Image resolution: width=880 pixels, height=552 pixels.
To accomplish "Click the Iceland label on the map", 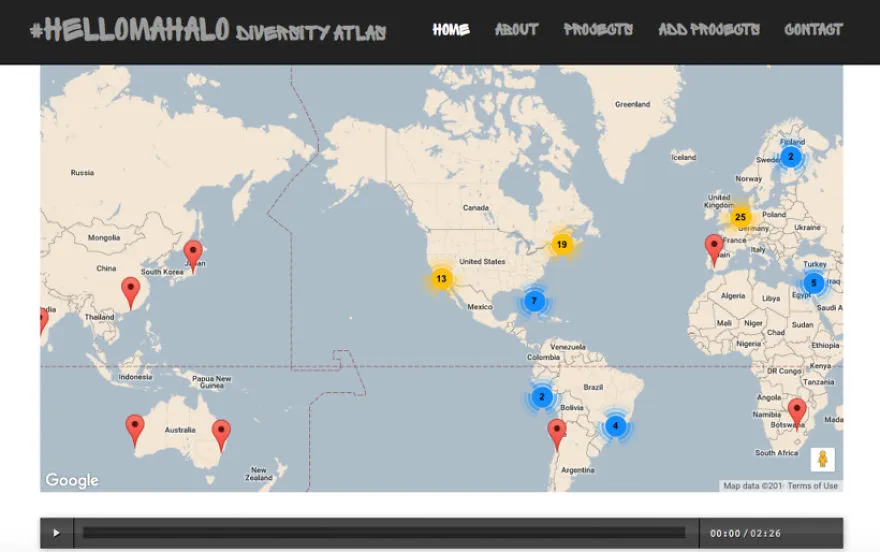I will click(684, 158).
